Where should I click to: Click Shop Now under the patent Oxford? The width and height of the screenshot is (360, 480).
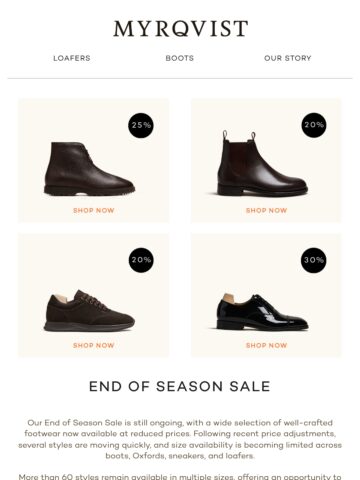point(266,345)
